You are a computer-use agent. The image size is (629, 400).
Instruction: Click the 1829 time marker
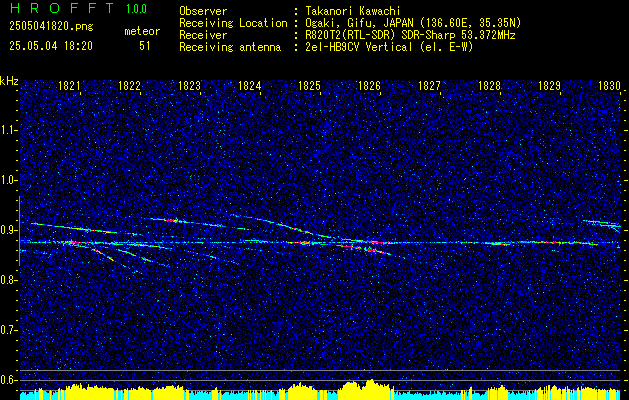[549, 85]
